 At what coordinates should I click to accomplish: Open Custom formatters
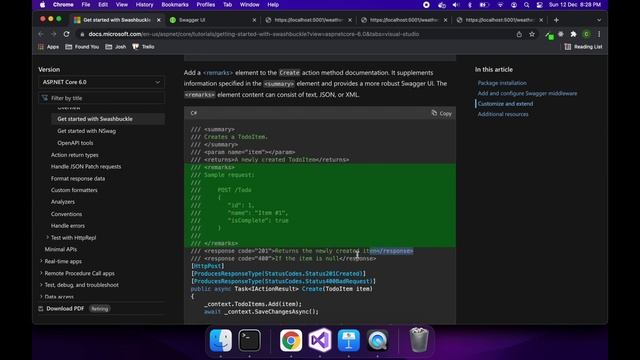coord(74,190)
